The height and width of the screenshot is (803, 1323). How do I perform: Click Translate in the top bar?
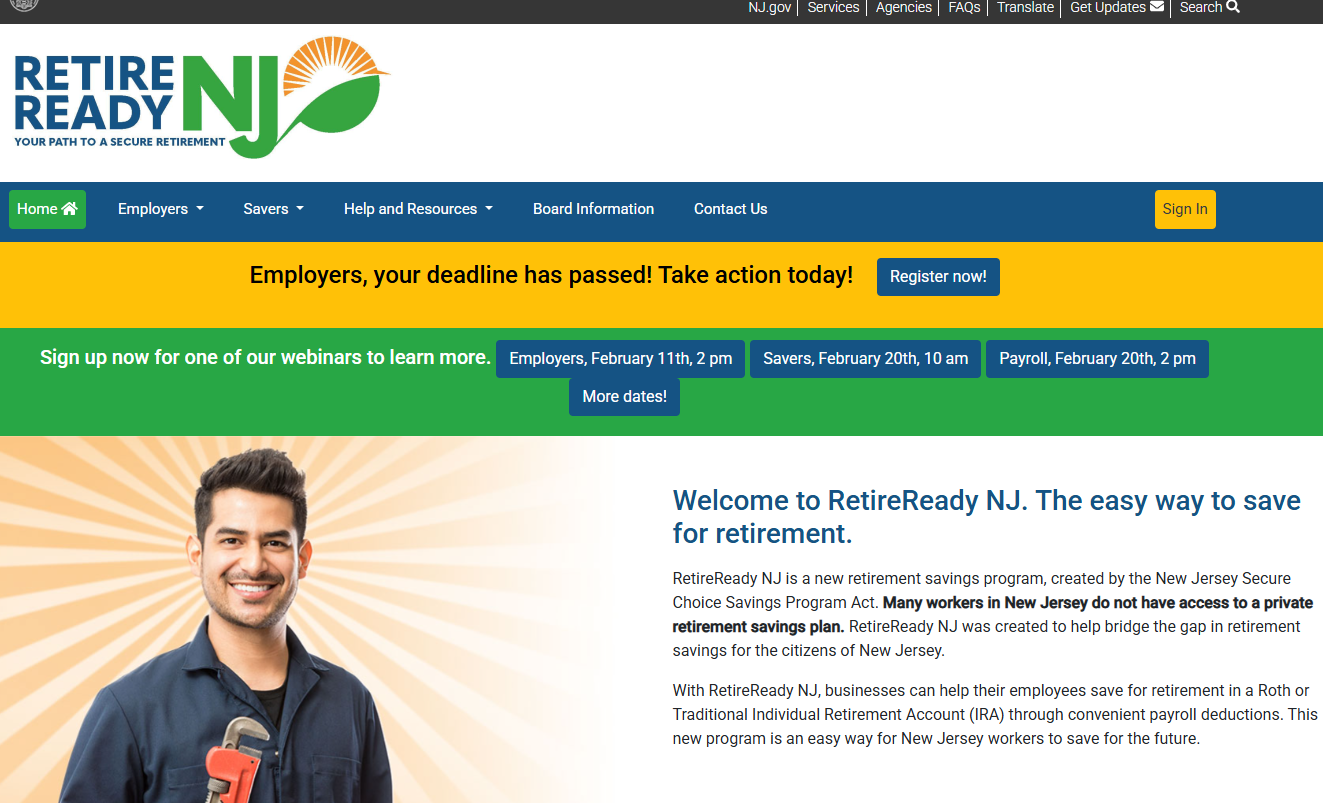pyautogui.click(x=1024, y=8)
